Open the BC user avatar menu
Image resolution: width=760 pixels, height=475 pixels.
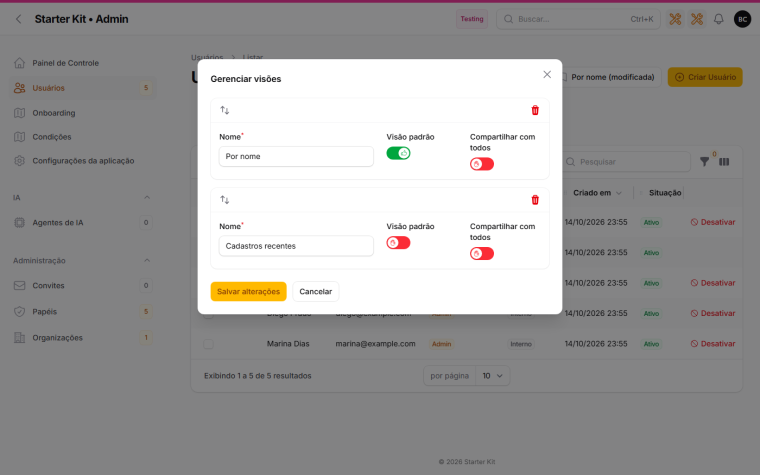[743, 19]
